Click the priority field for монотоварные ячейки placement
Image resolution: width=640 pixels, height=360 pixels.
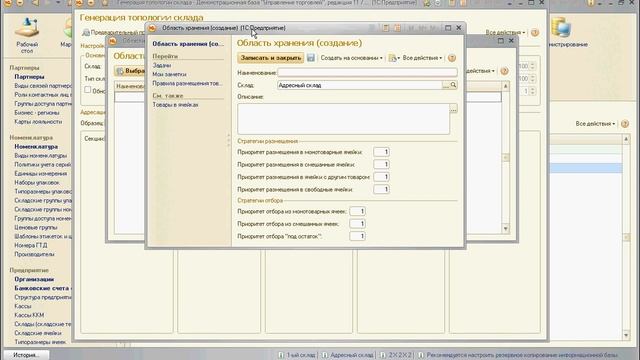381,152
